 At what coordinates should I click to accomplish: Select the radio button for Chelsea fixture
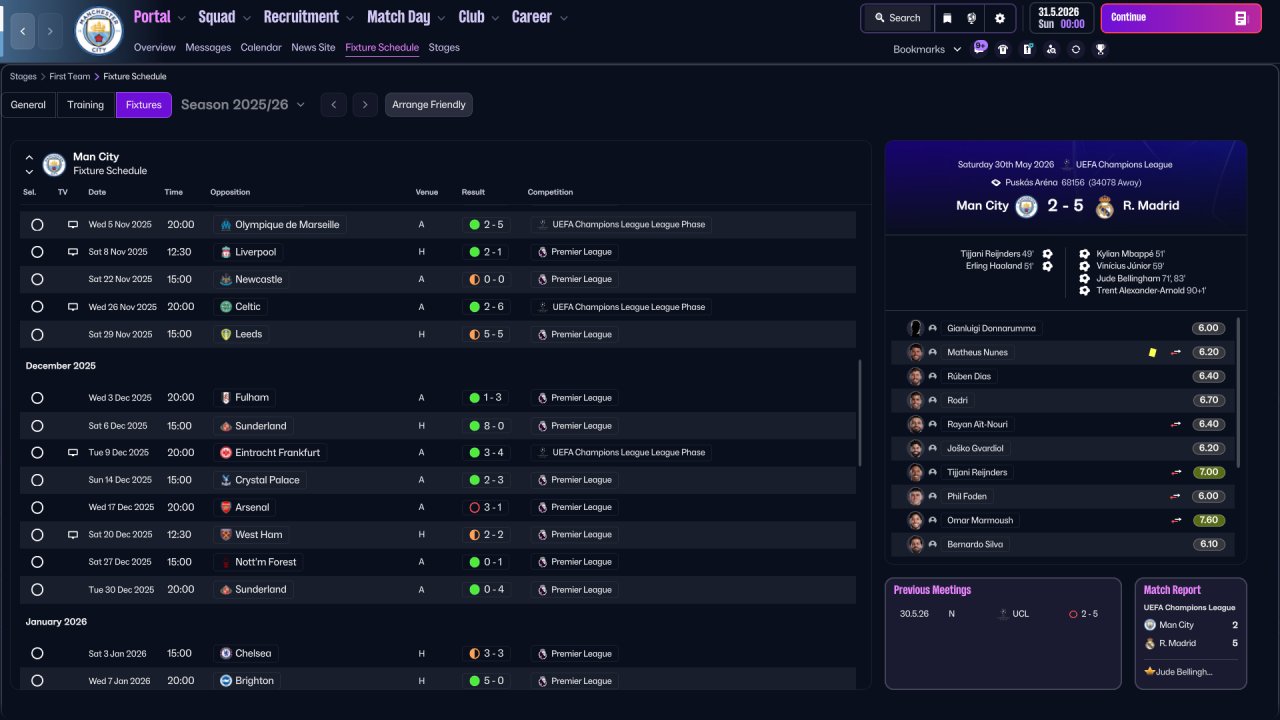(37, 654)
